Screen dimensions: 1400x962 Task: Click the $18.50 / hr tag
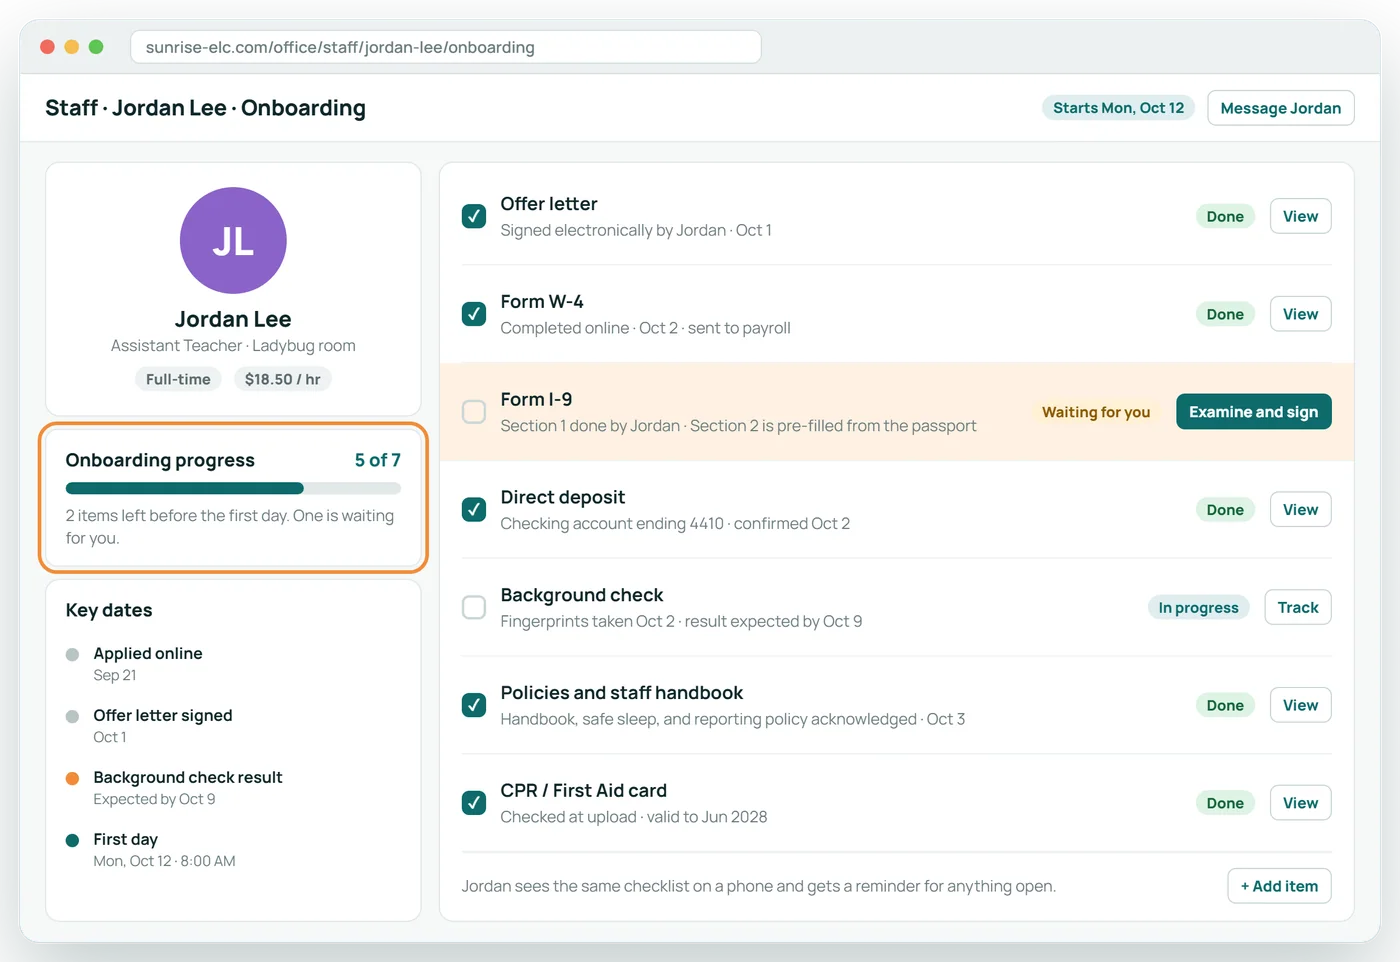click(283, 379)
